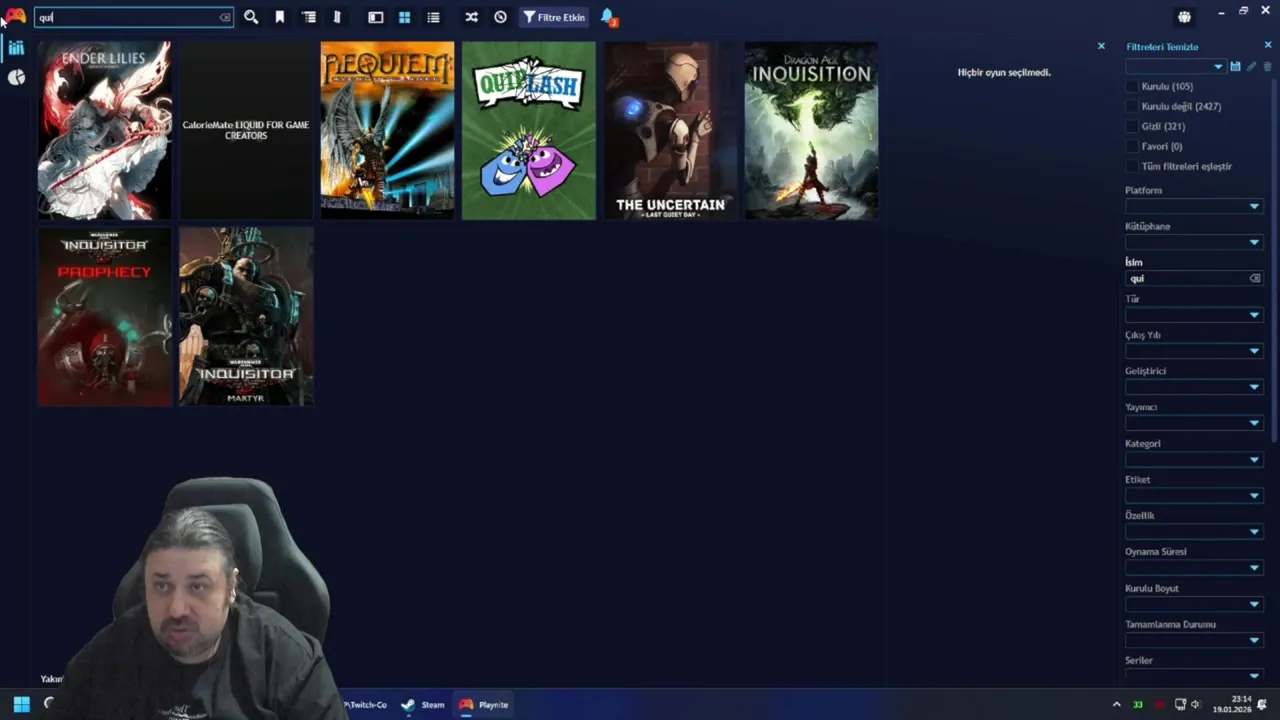Screen dimensions: 1280x720
Task: Open the taskbar volume icon
Action: 1196,704
